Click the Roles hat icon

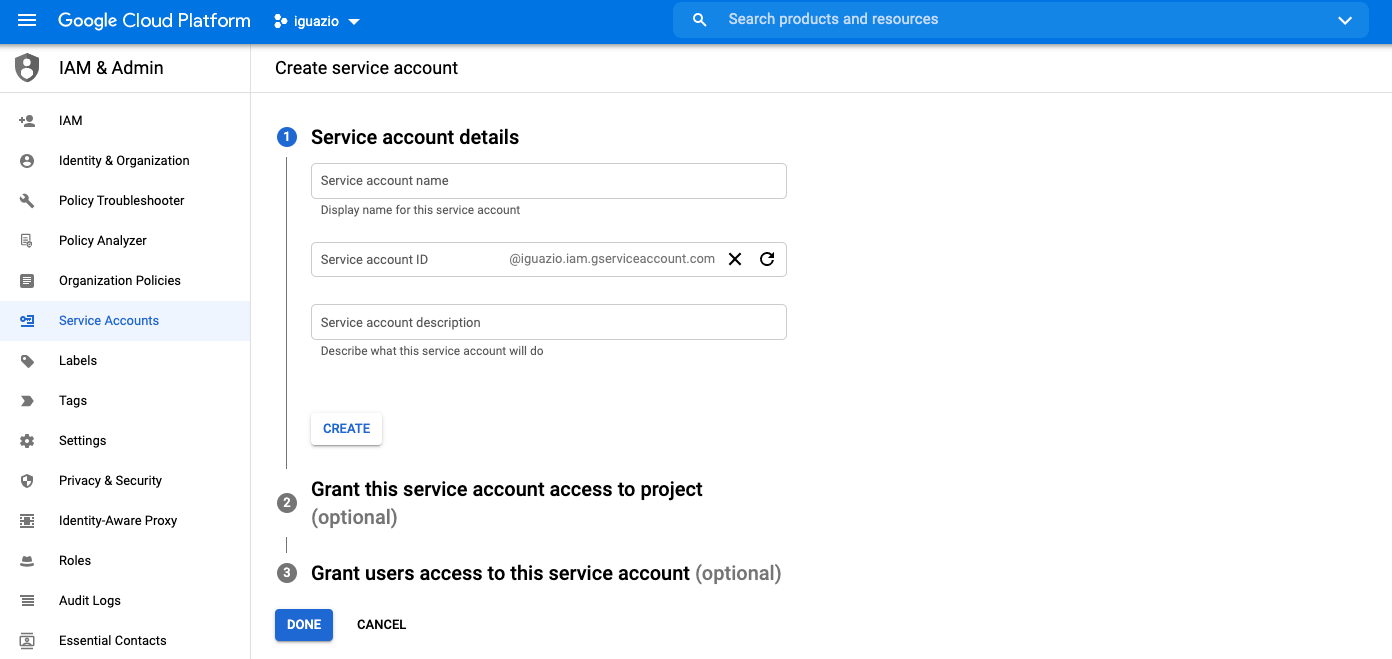click(27, 561)
